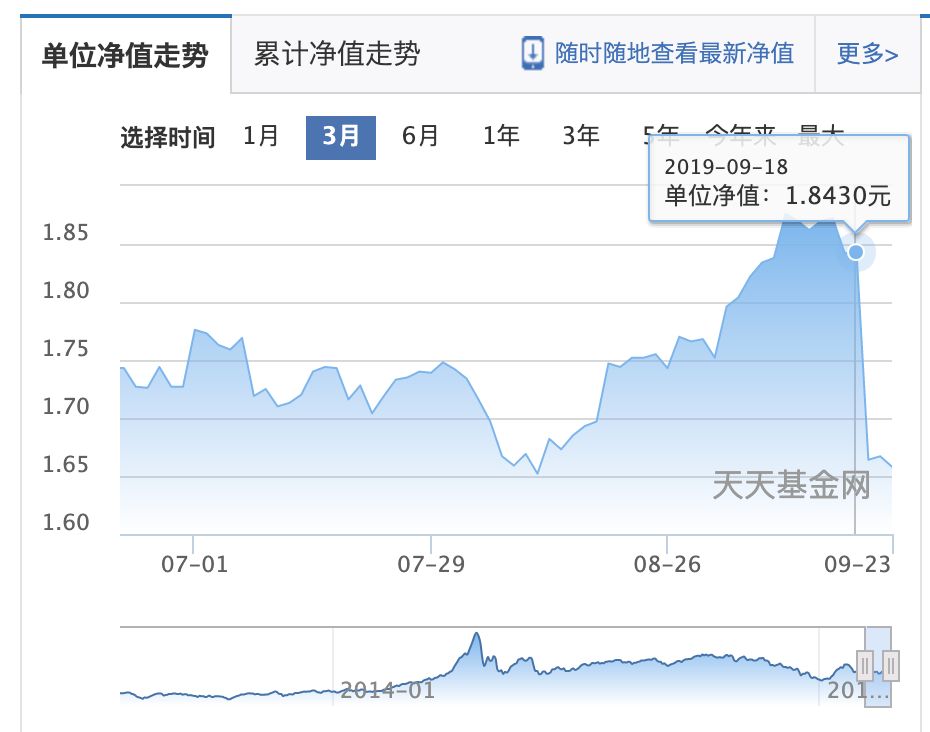
Task: Click the 07-29 x-axis date marker
Action: pyautogui.click(x=431, y=564)
